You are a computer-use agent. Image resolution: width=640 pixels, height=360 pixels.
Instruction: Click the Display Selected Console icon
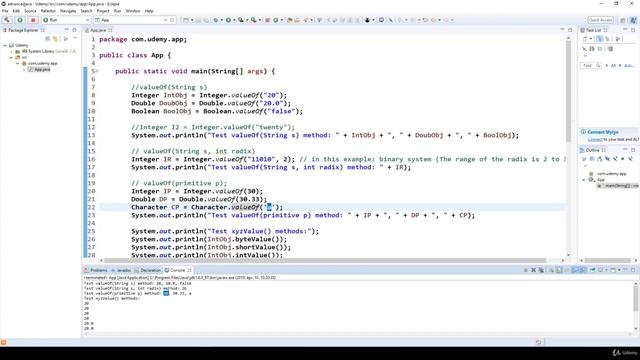pyautogui.click(x=601, y=270)
